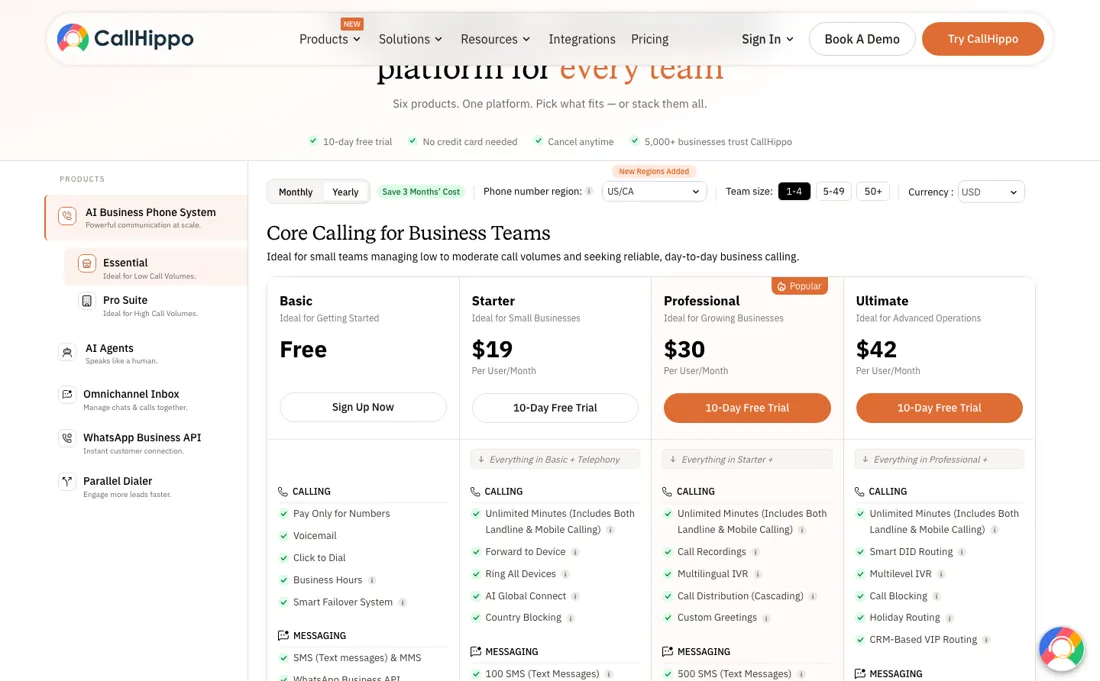Click info icon beside Forward to Device
Screen dimensions: 1100x681
[575, 552]
